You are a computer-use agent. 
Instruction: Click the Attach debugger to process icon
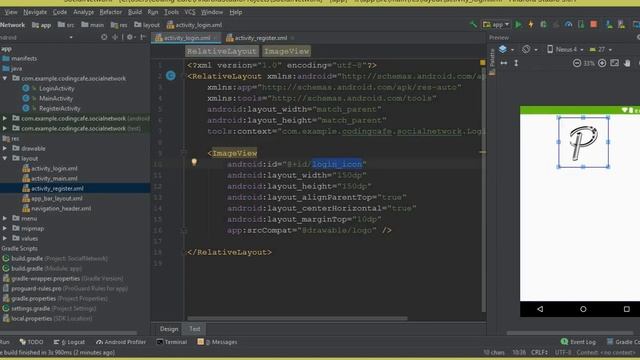coord(581,24)
